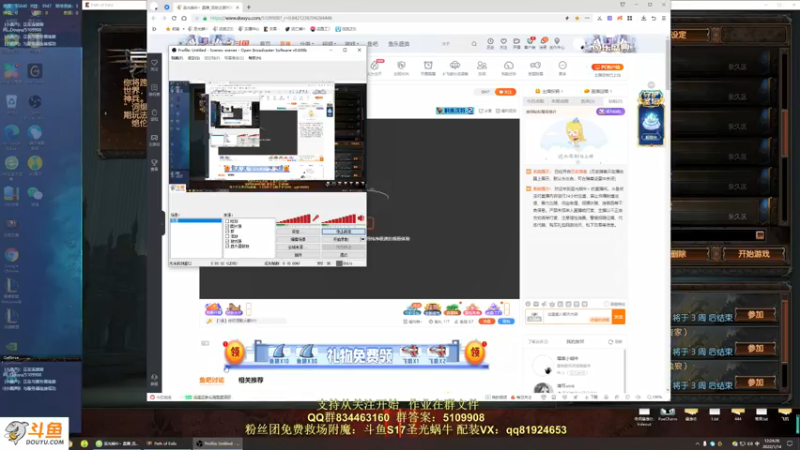Click UFO spaceship icon above player
Screen dimensions: 800x450
click(455, 67)
